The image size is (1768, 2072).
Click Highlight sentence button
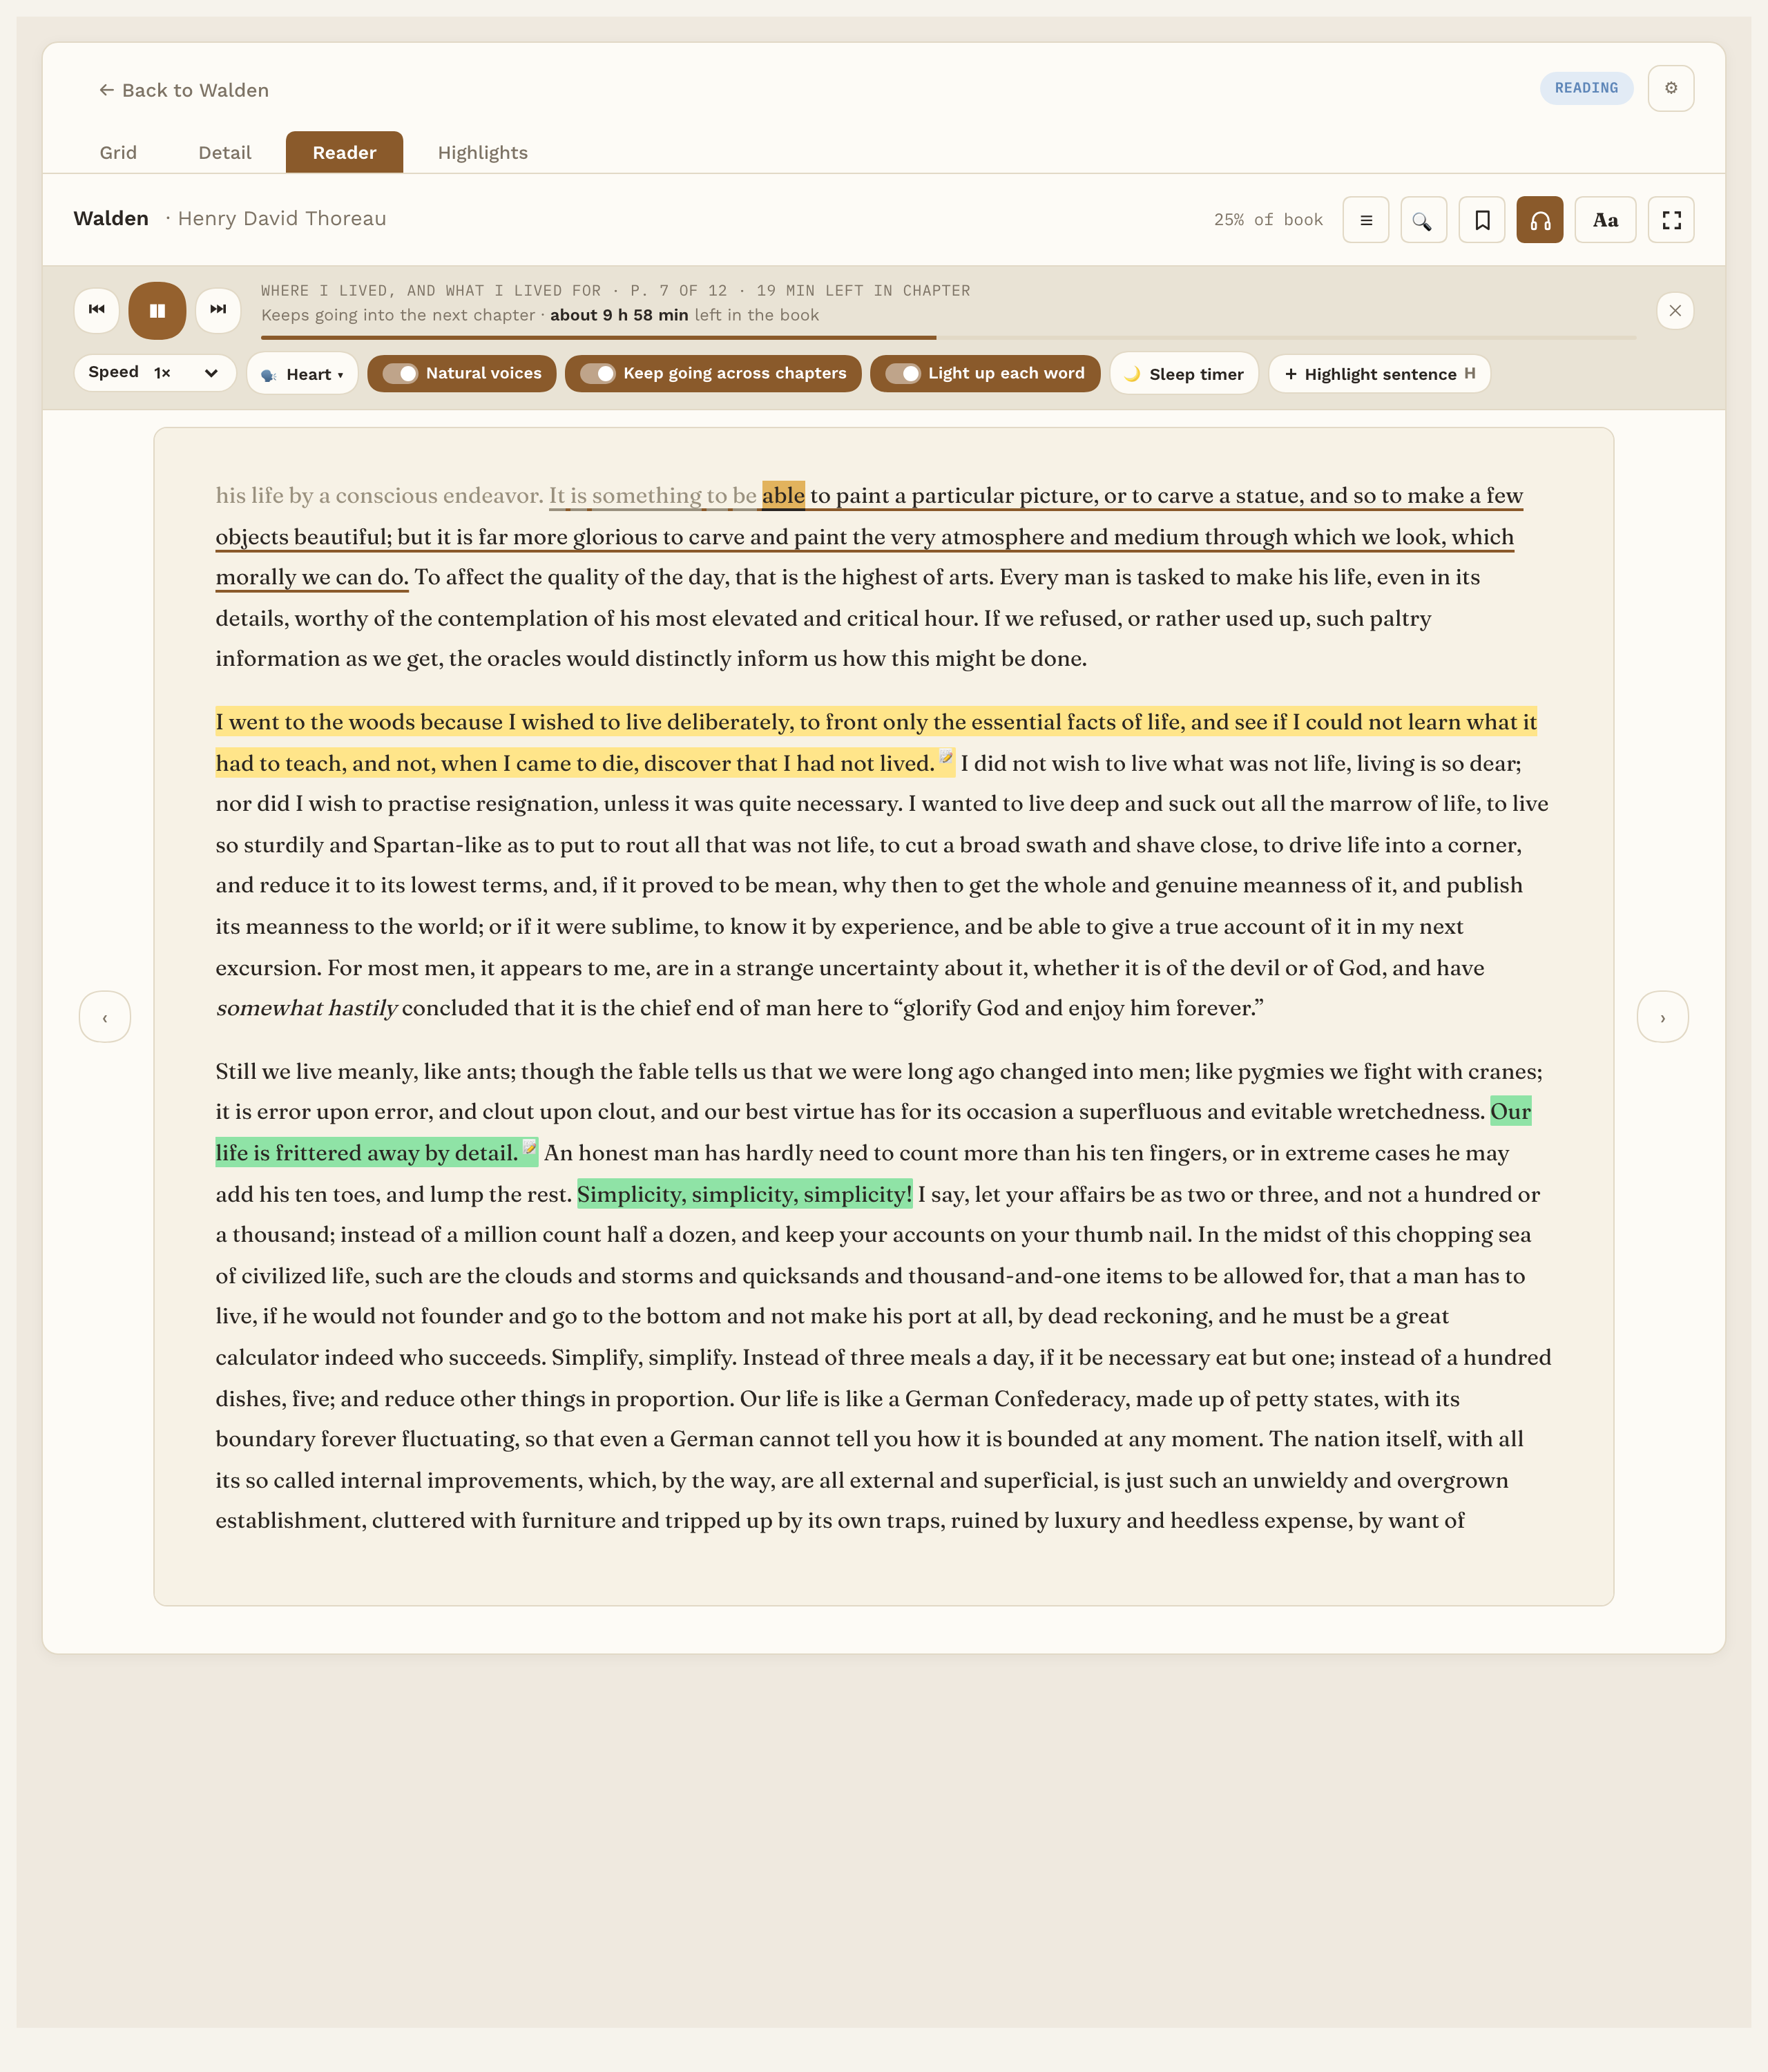pyautogui.click(x=1379, y=374)
